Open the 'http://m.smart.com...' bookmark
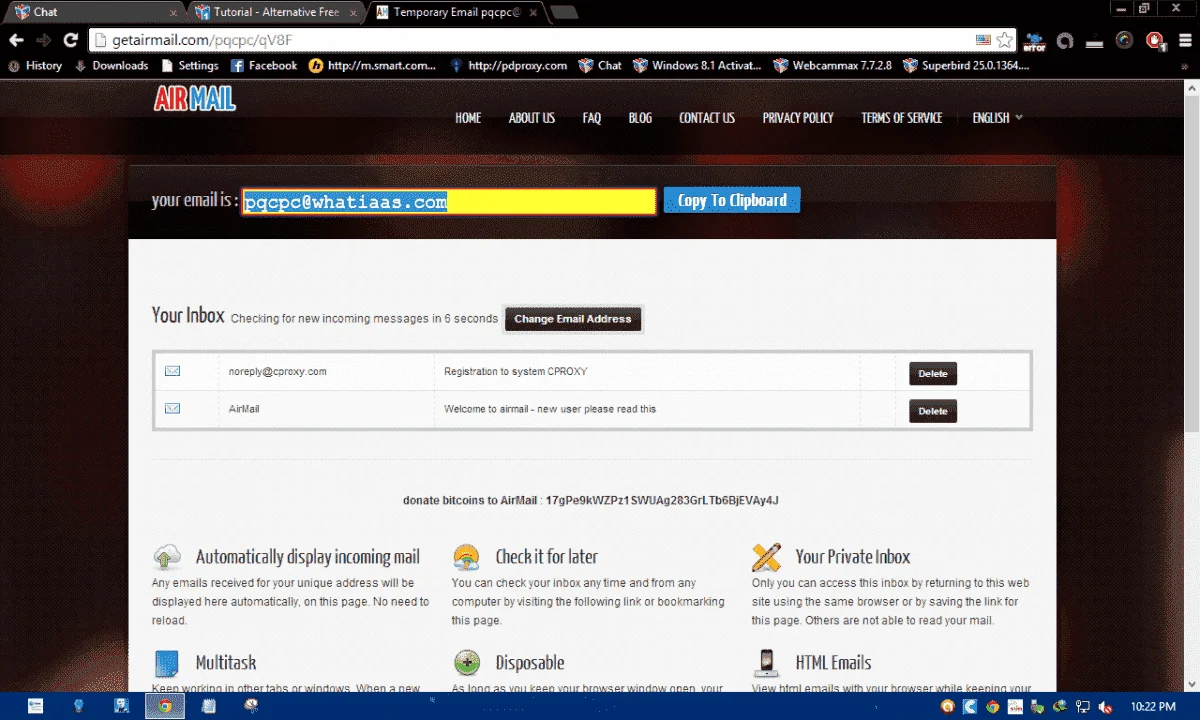 pyautogui.click(x=372, y=66)
